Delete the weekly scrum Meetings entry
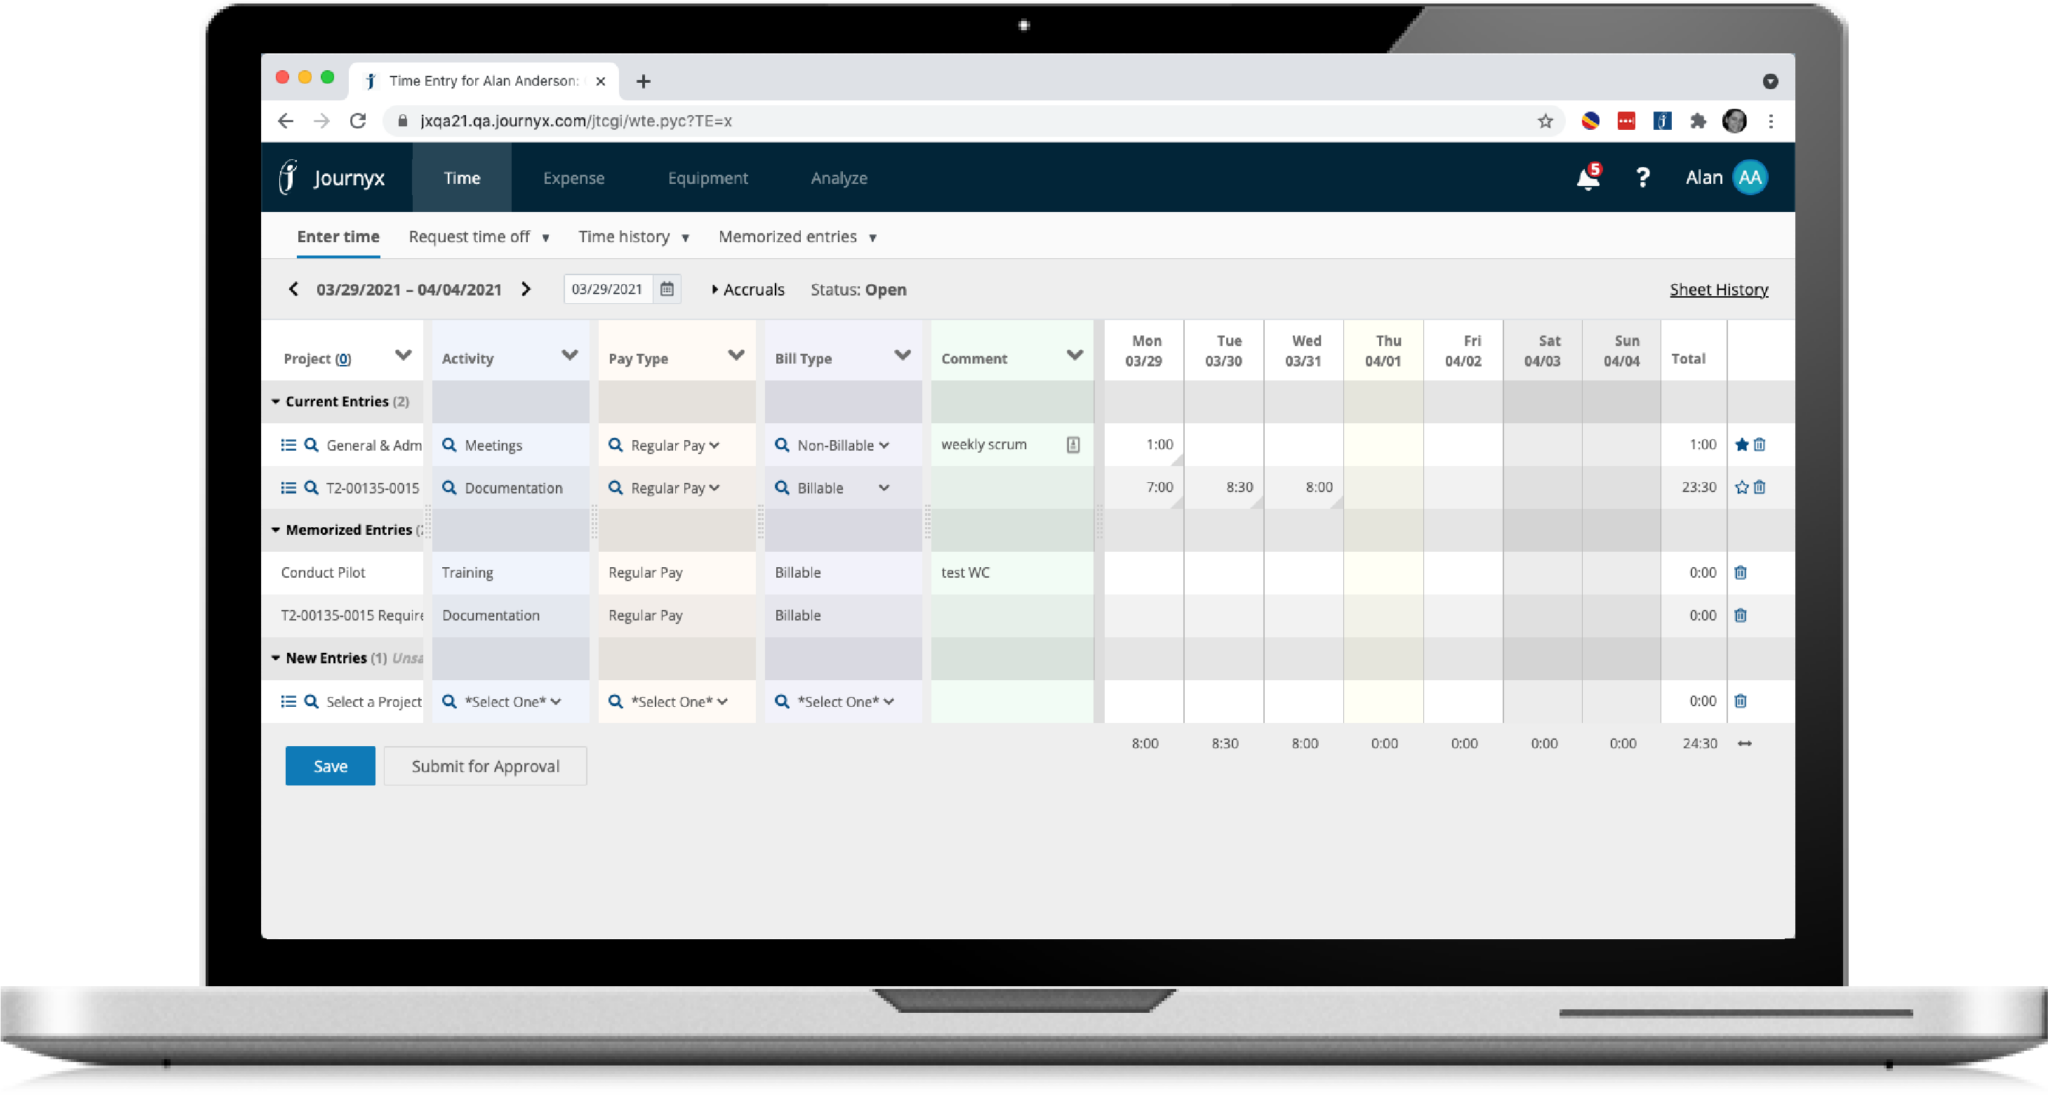 click(1760, 445)
